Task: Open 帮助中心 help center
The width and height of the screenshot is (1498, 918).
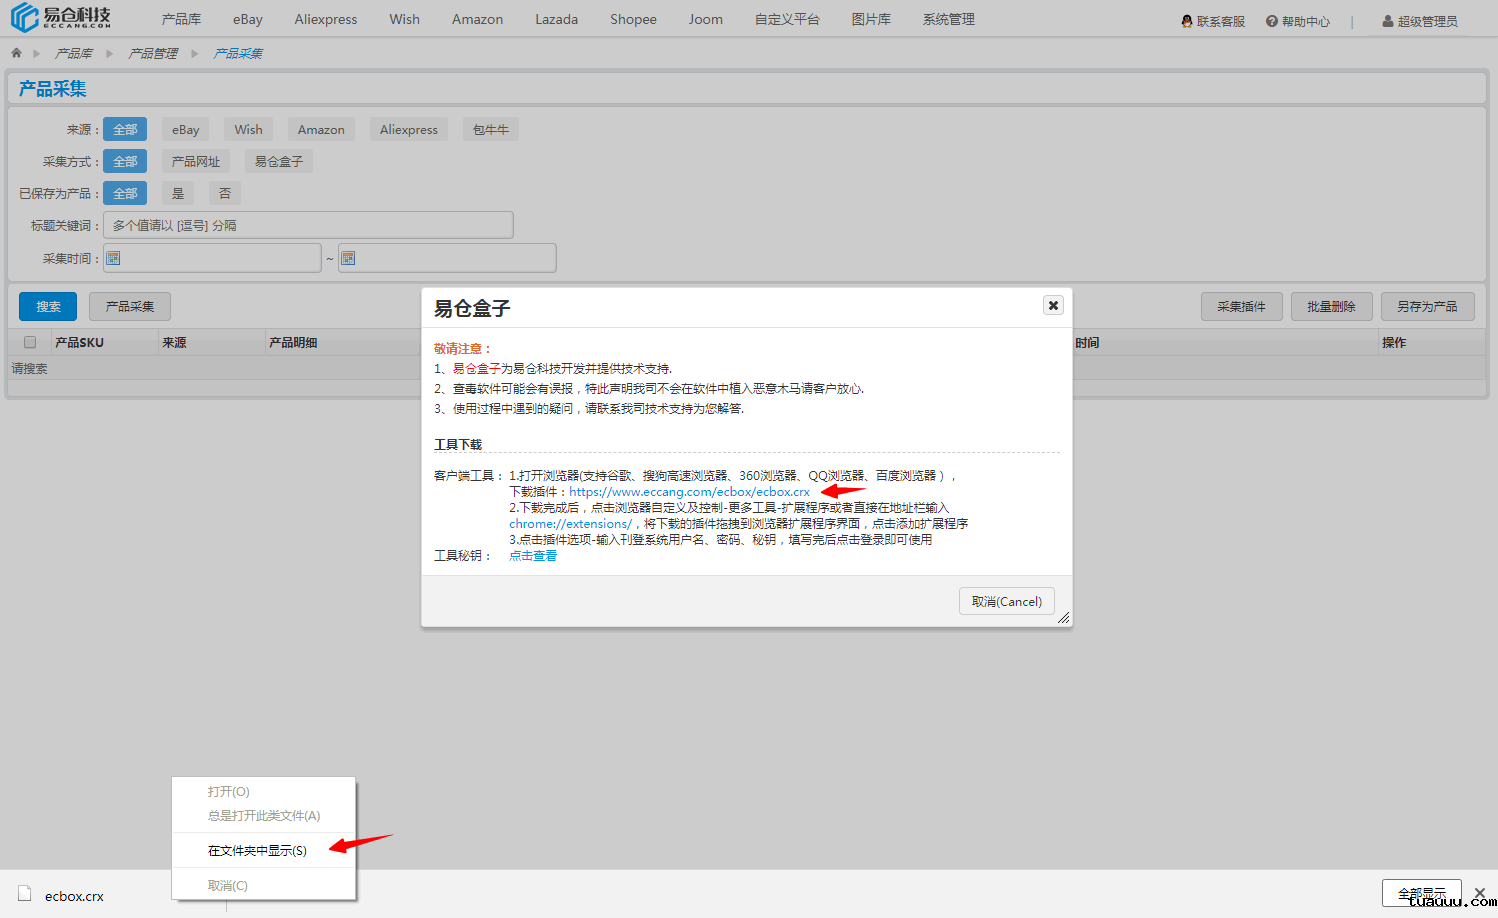Action: tap(1298, 21)
